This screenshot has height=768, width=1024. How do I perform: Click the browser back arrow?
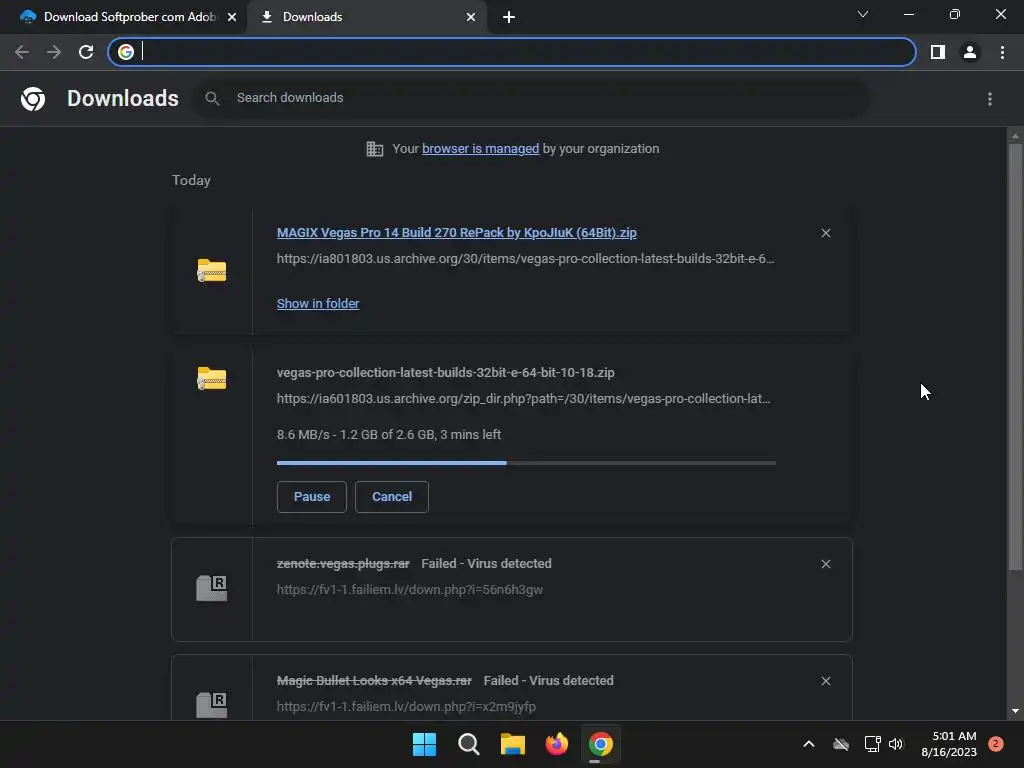point(22,52)
